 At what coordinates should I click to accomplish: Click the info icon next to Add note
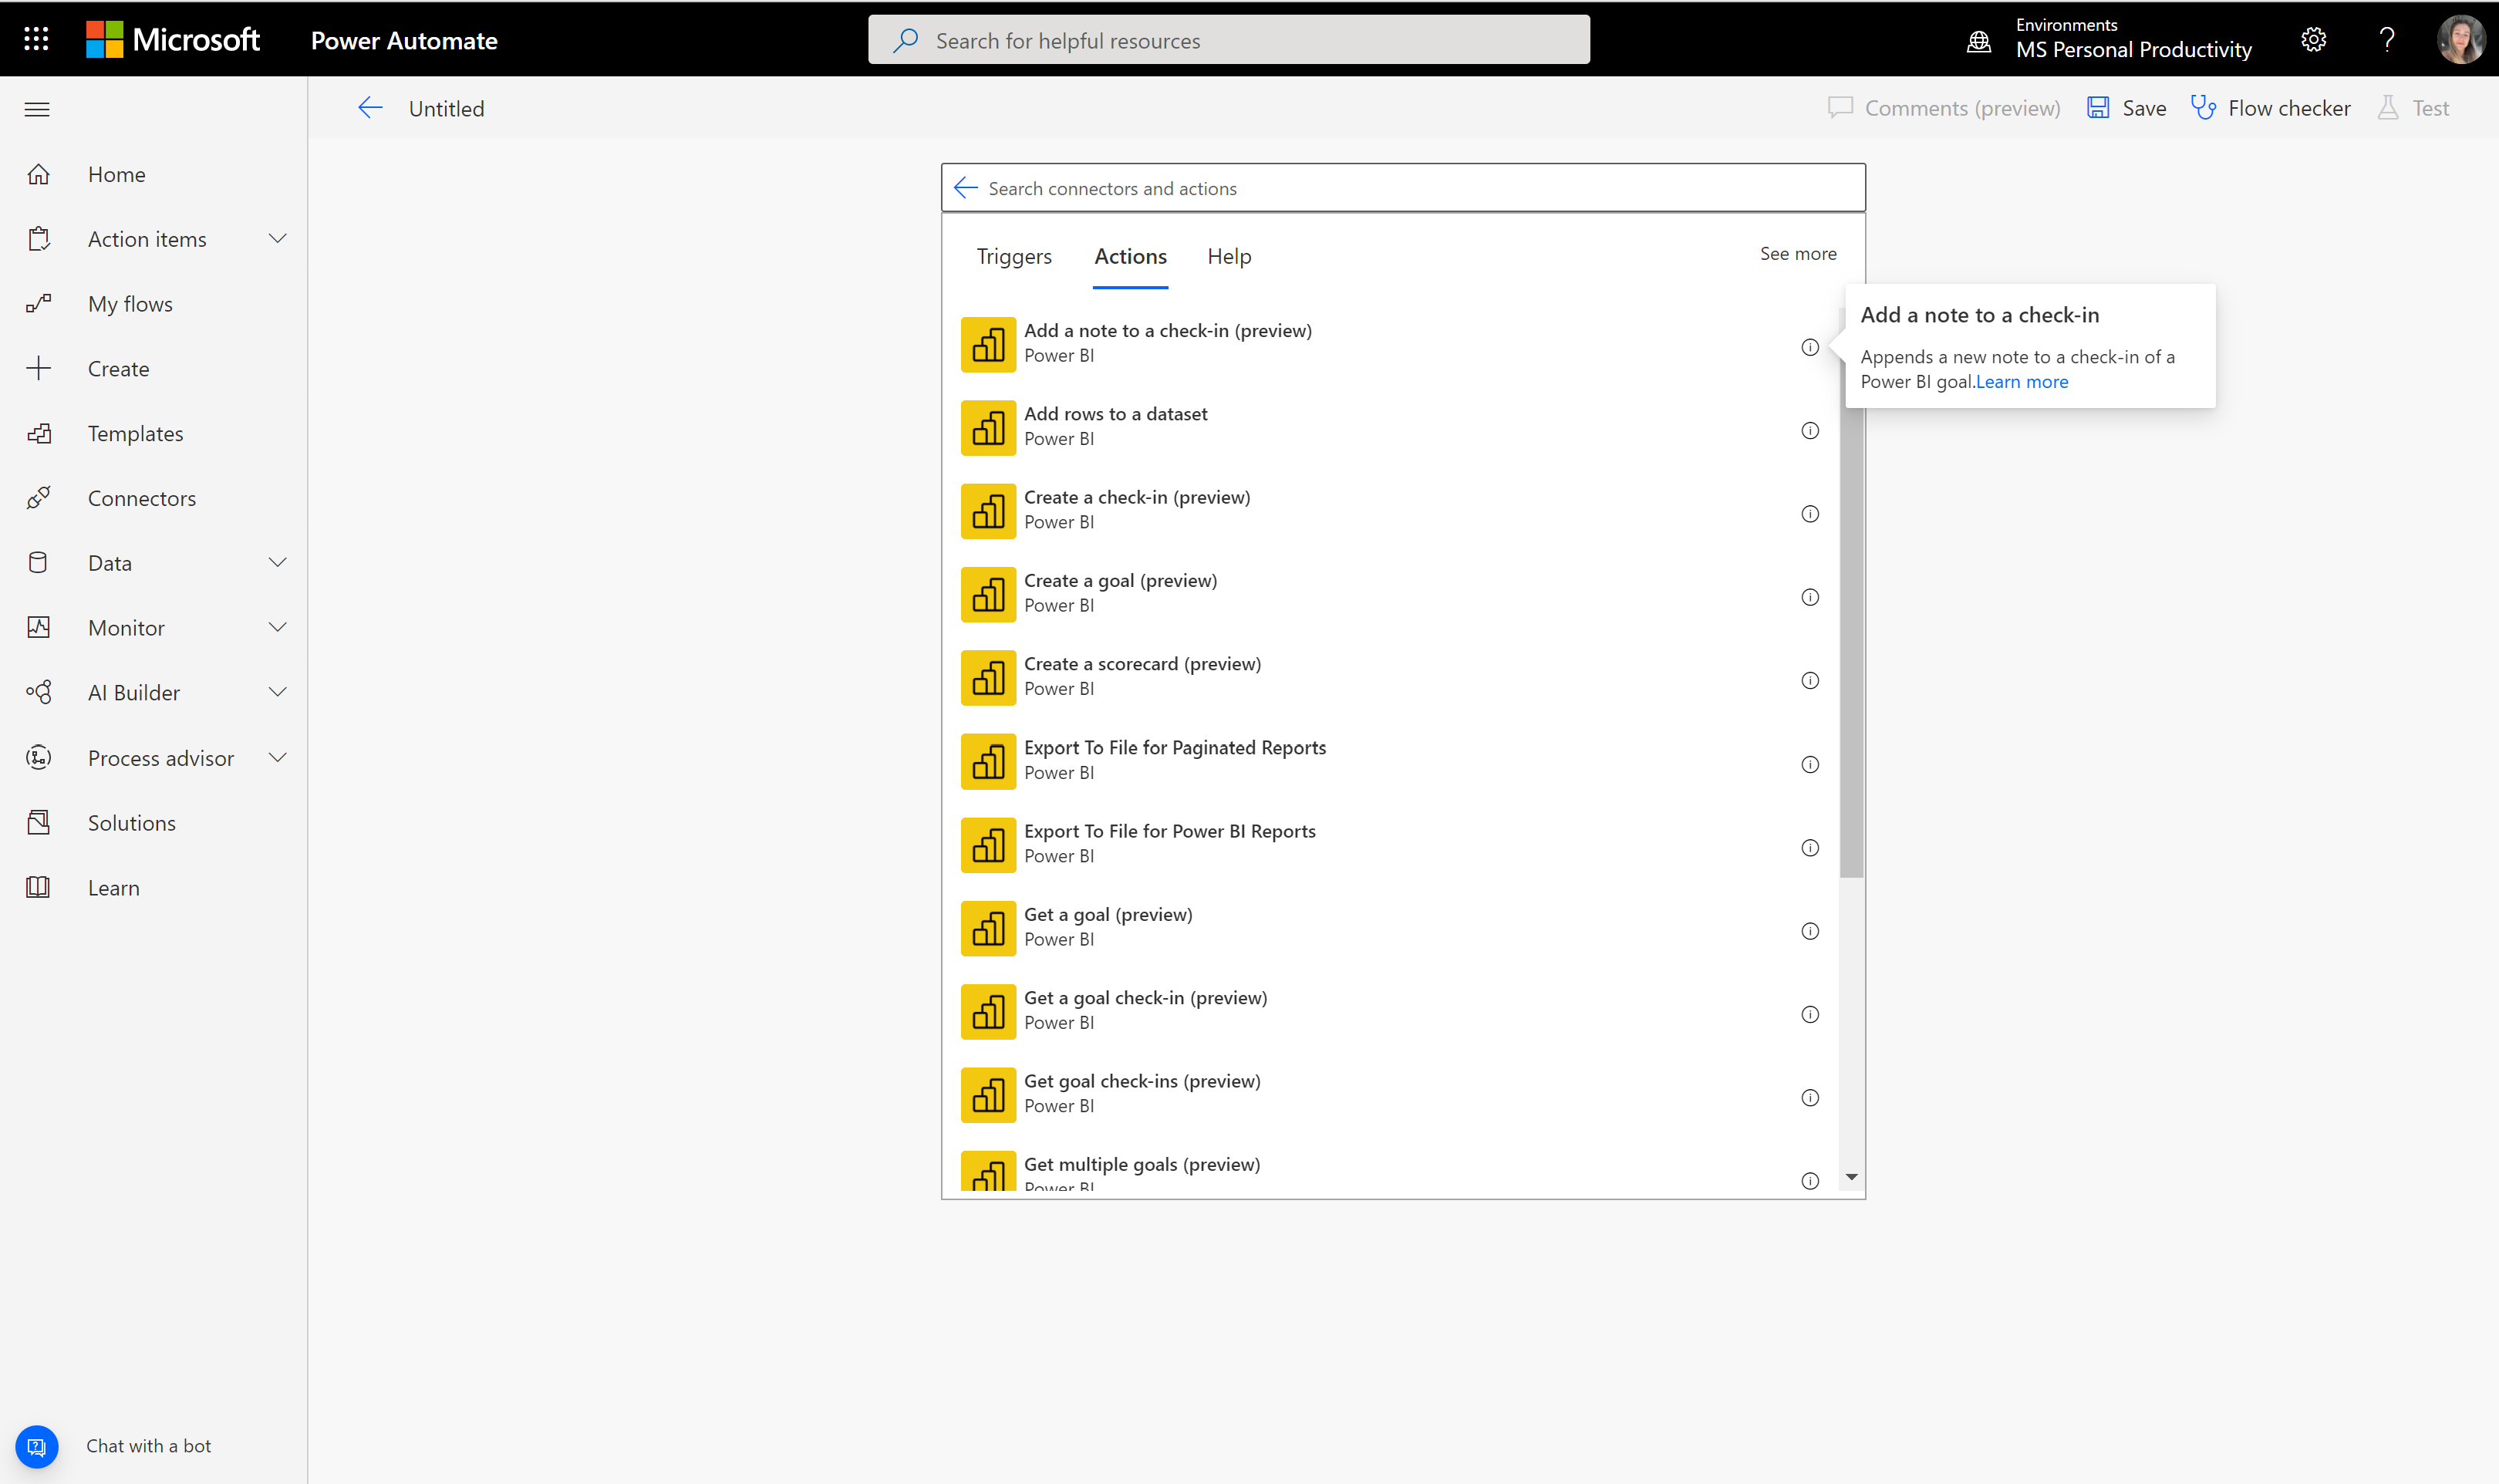point(1810,346)
